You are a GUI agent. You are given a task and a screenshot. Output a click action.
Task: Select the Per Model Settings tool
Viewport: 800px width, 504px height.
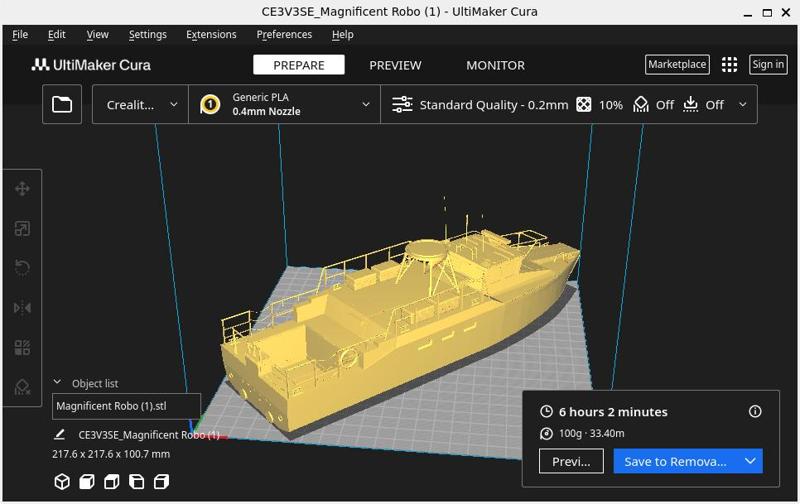(x=22, y=347)
